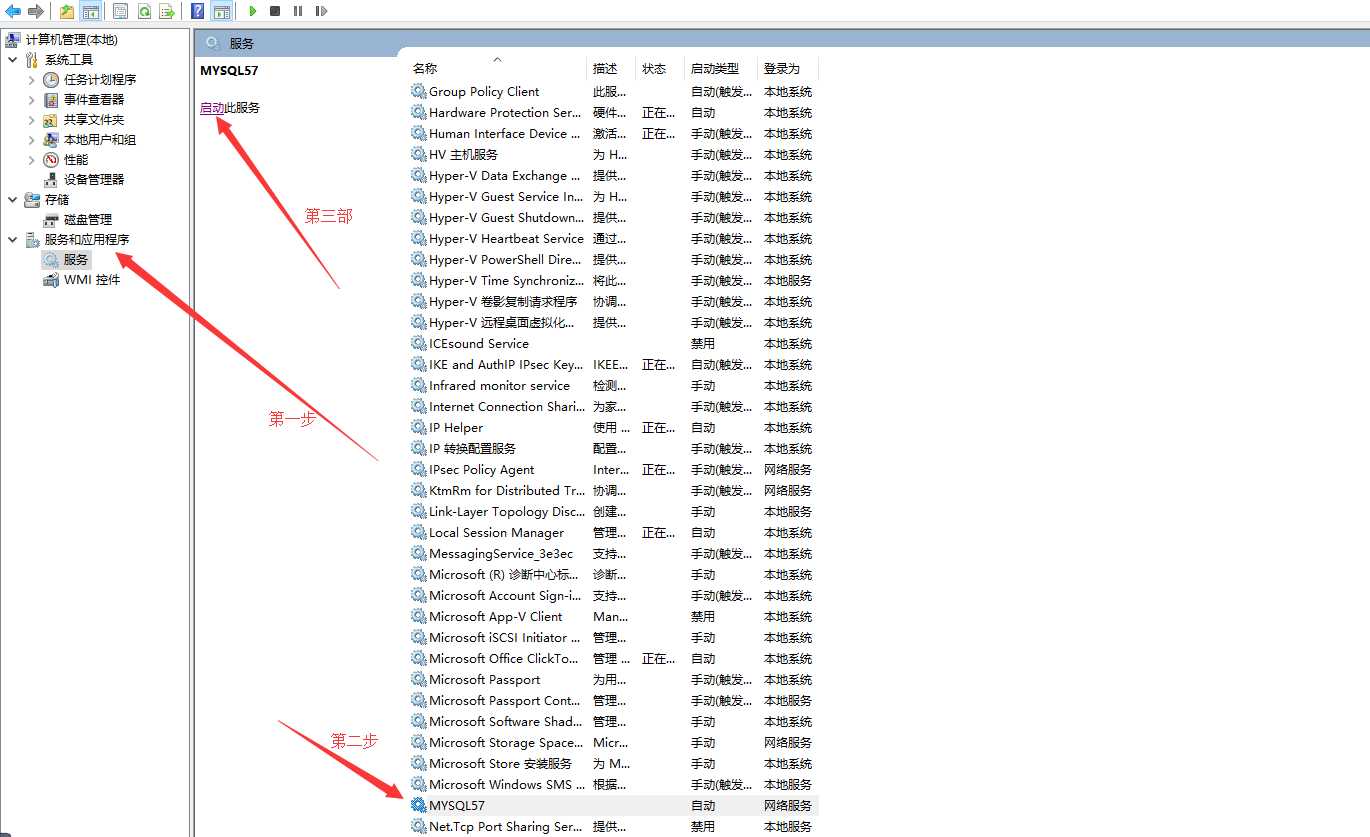Expand the 事件查看器 node chevron
This screenshot has height=837, width=1370.
(x=31, y=100)
